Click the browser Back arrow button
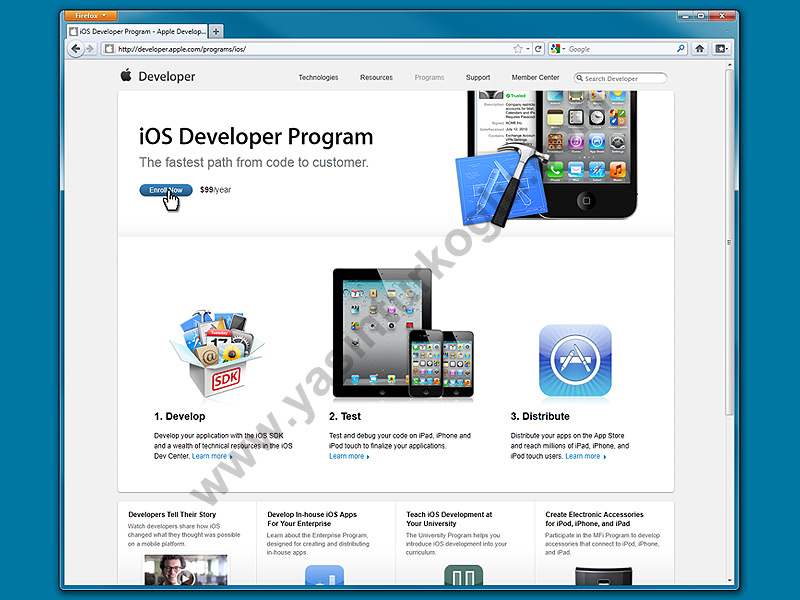Image resolution: width=800 pixels, height=600 pixels. [76, 49]
